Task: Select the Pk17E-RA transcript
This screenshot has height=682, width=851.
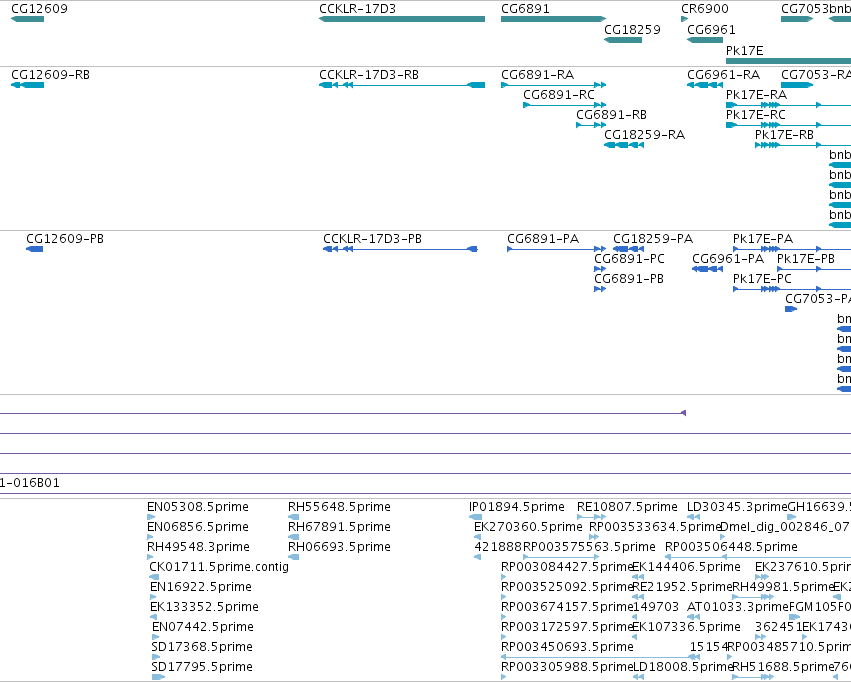Action: 788,105
